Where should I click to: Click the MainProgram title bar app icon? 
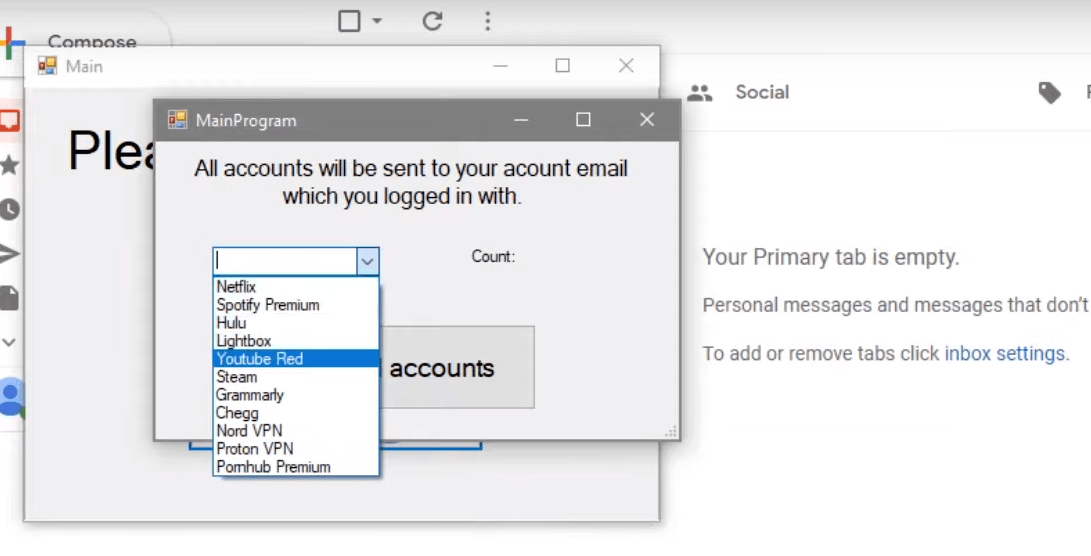pos(177,120)
